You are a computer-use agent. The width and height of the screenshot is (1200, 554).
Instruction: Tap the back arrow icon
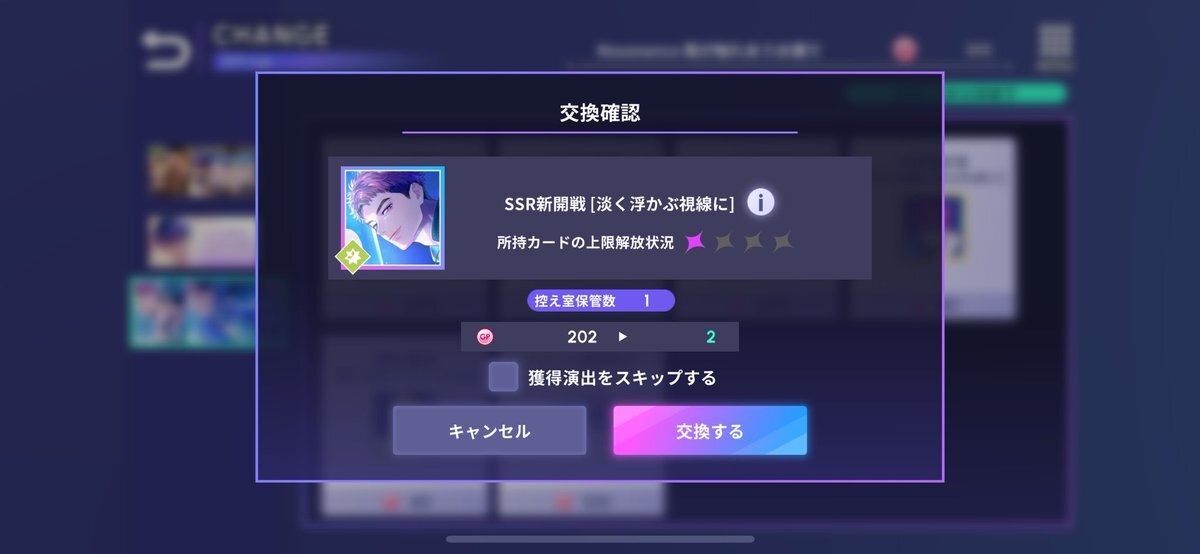tap(166, 51)
